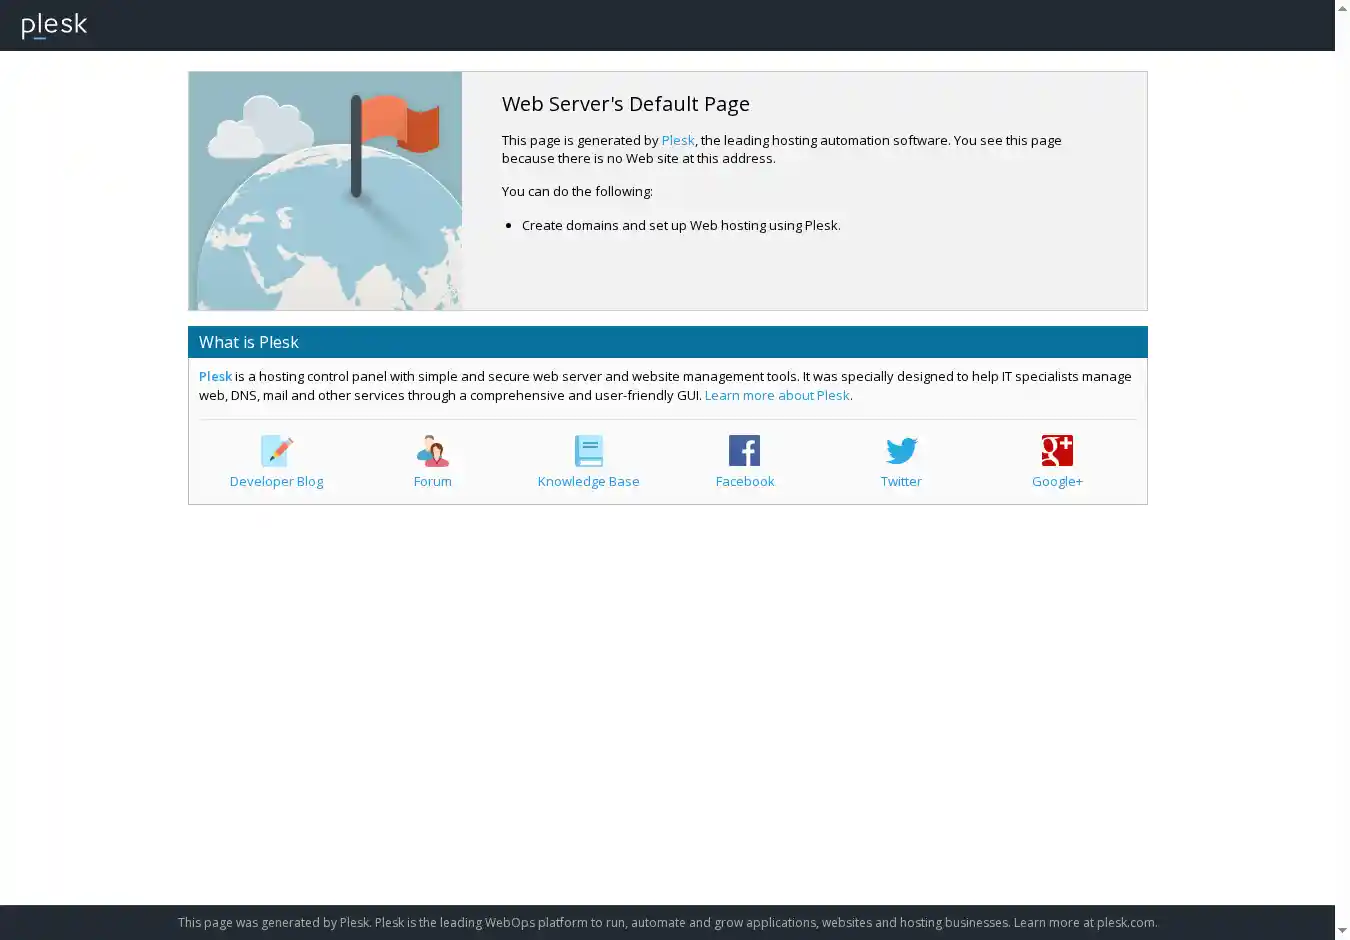The image size is (1350, 940).
Task: Click the "What is Plesk" blue header bar
Action: (x=667, y=342)
